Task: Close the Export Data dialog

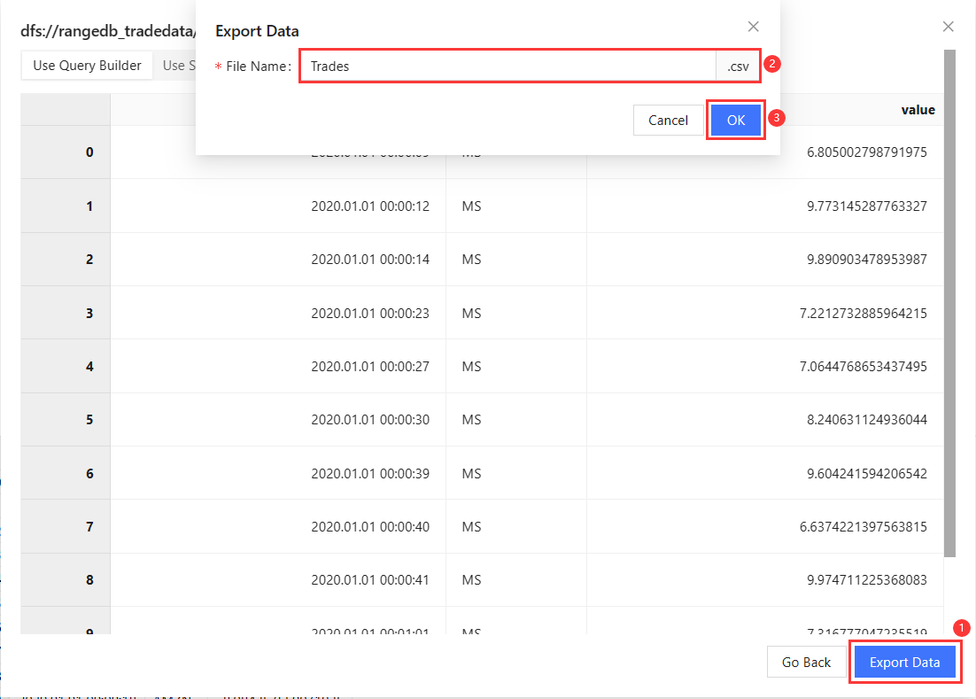Action: pyautogui.click(x=753, y=27)
